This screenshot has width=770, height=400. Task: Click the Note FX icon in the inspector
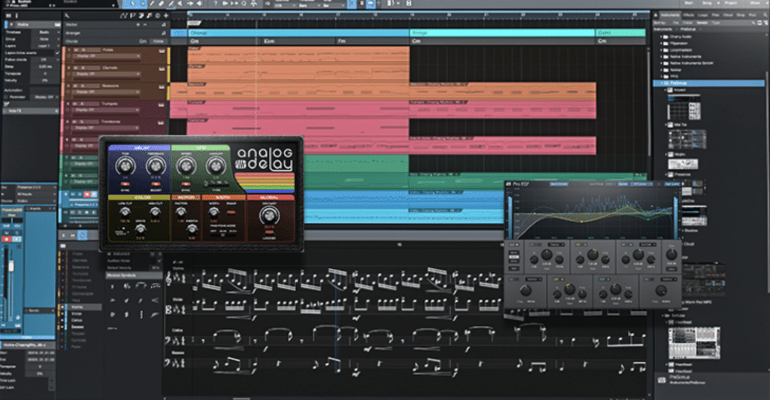pos(6,104)
